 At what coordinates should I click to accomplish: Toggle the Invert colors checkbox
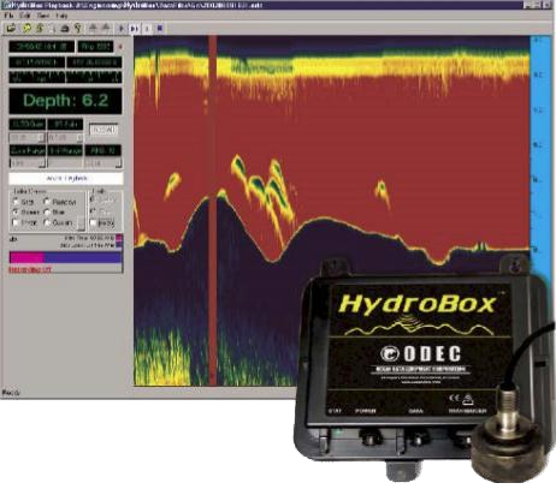16,223
